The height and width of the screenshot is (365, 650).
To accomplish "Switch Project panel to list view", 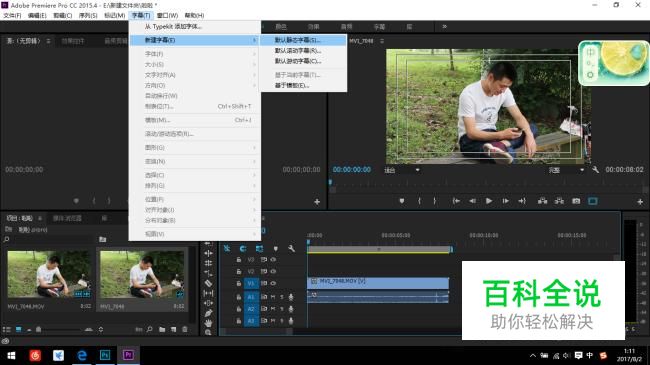I will (x=7, y=329).
